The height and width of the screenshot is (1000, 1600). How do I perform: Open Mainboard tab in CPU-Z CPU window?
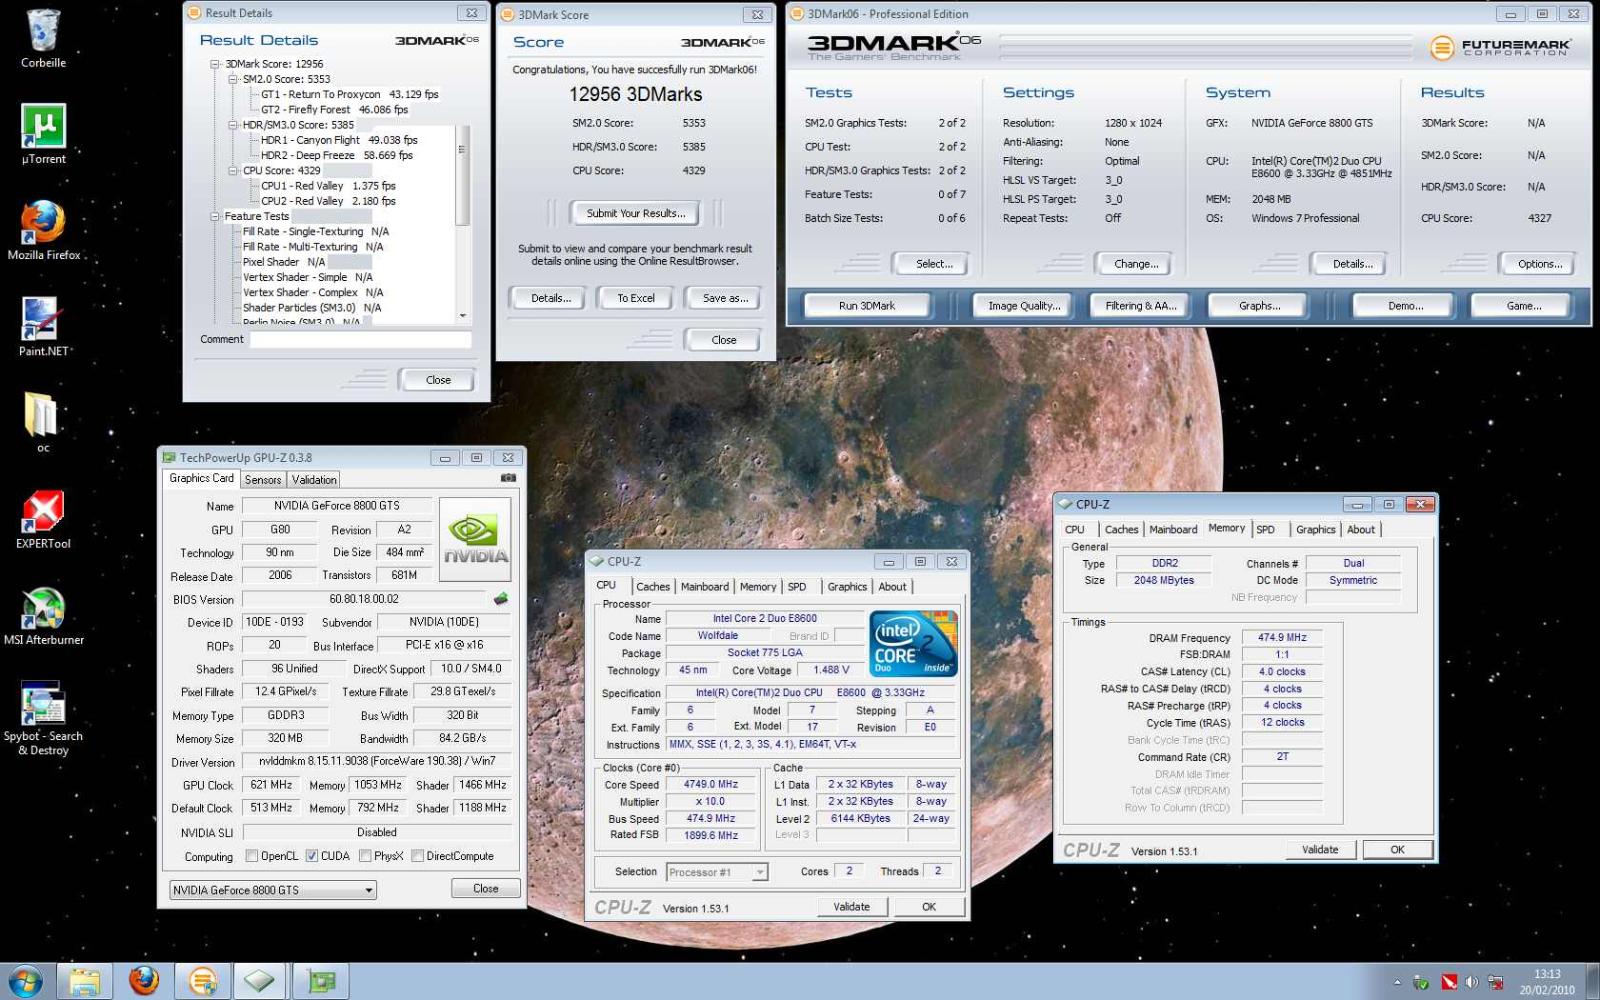[705, 587]
